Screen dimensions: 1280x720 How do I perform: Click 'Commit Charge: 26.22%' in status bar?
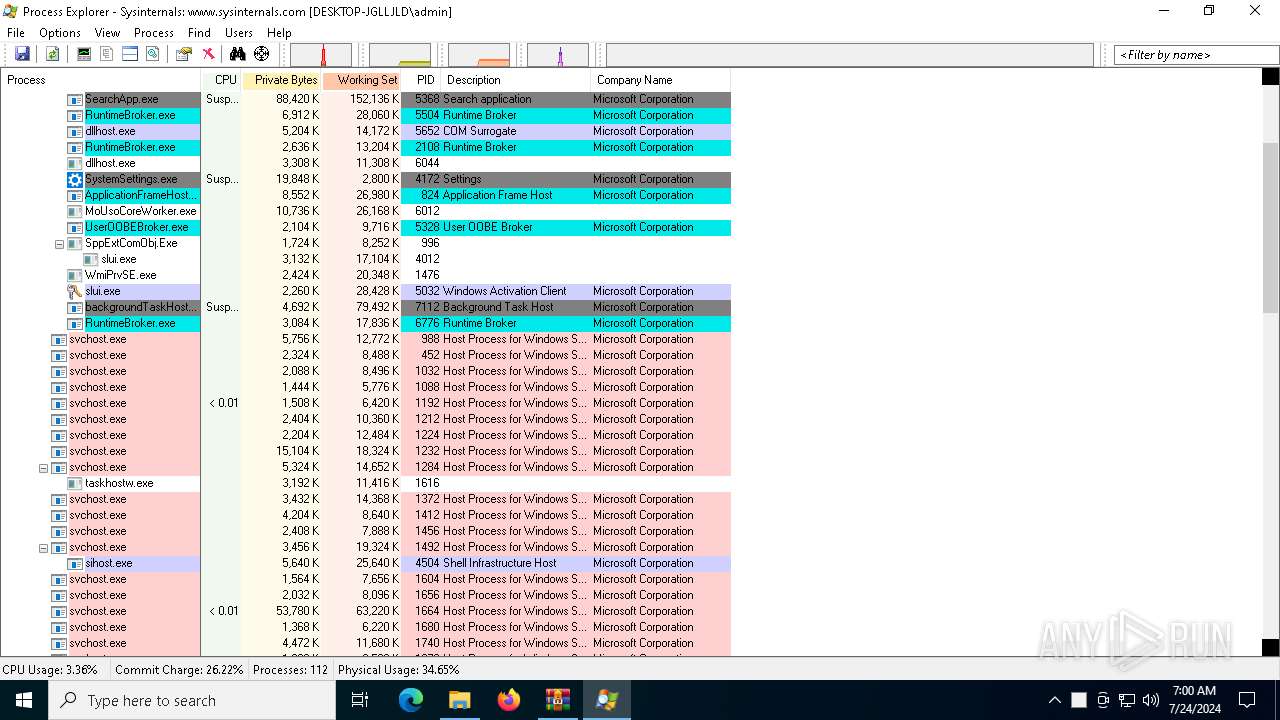[179, 670]
